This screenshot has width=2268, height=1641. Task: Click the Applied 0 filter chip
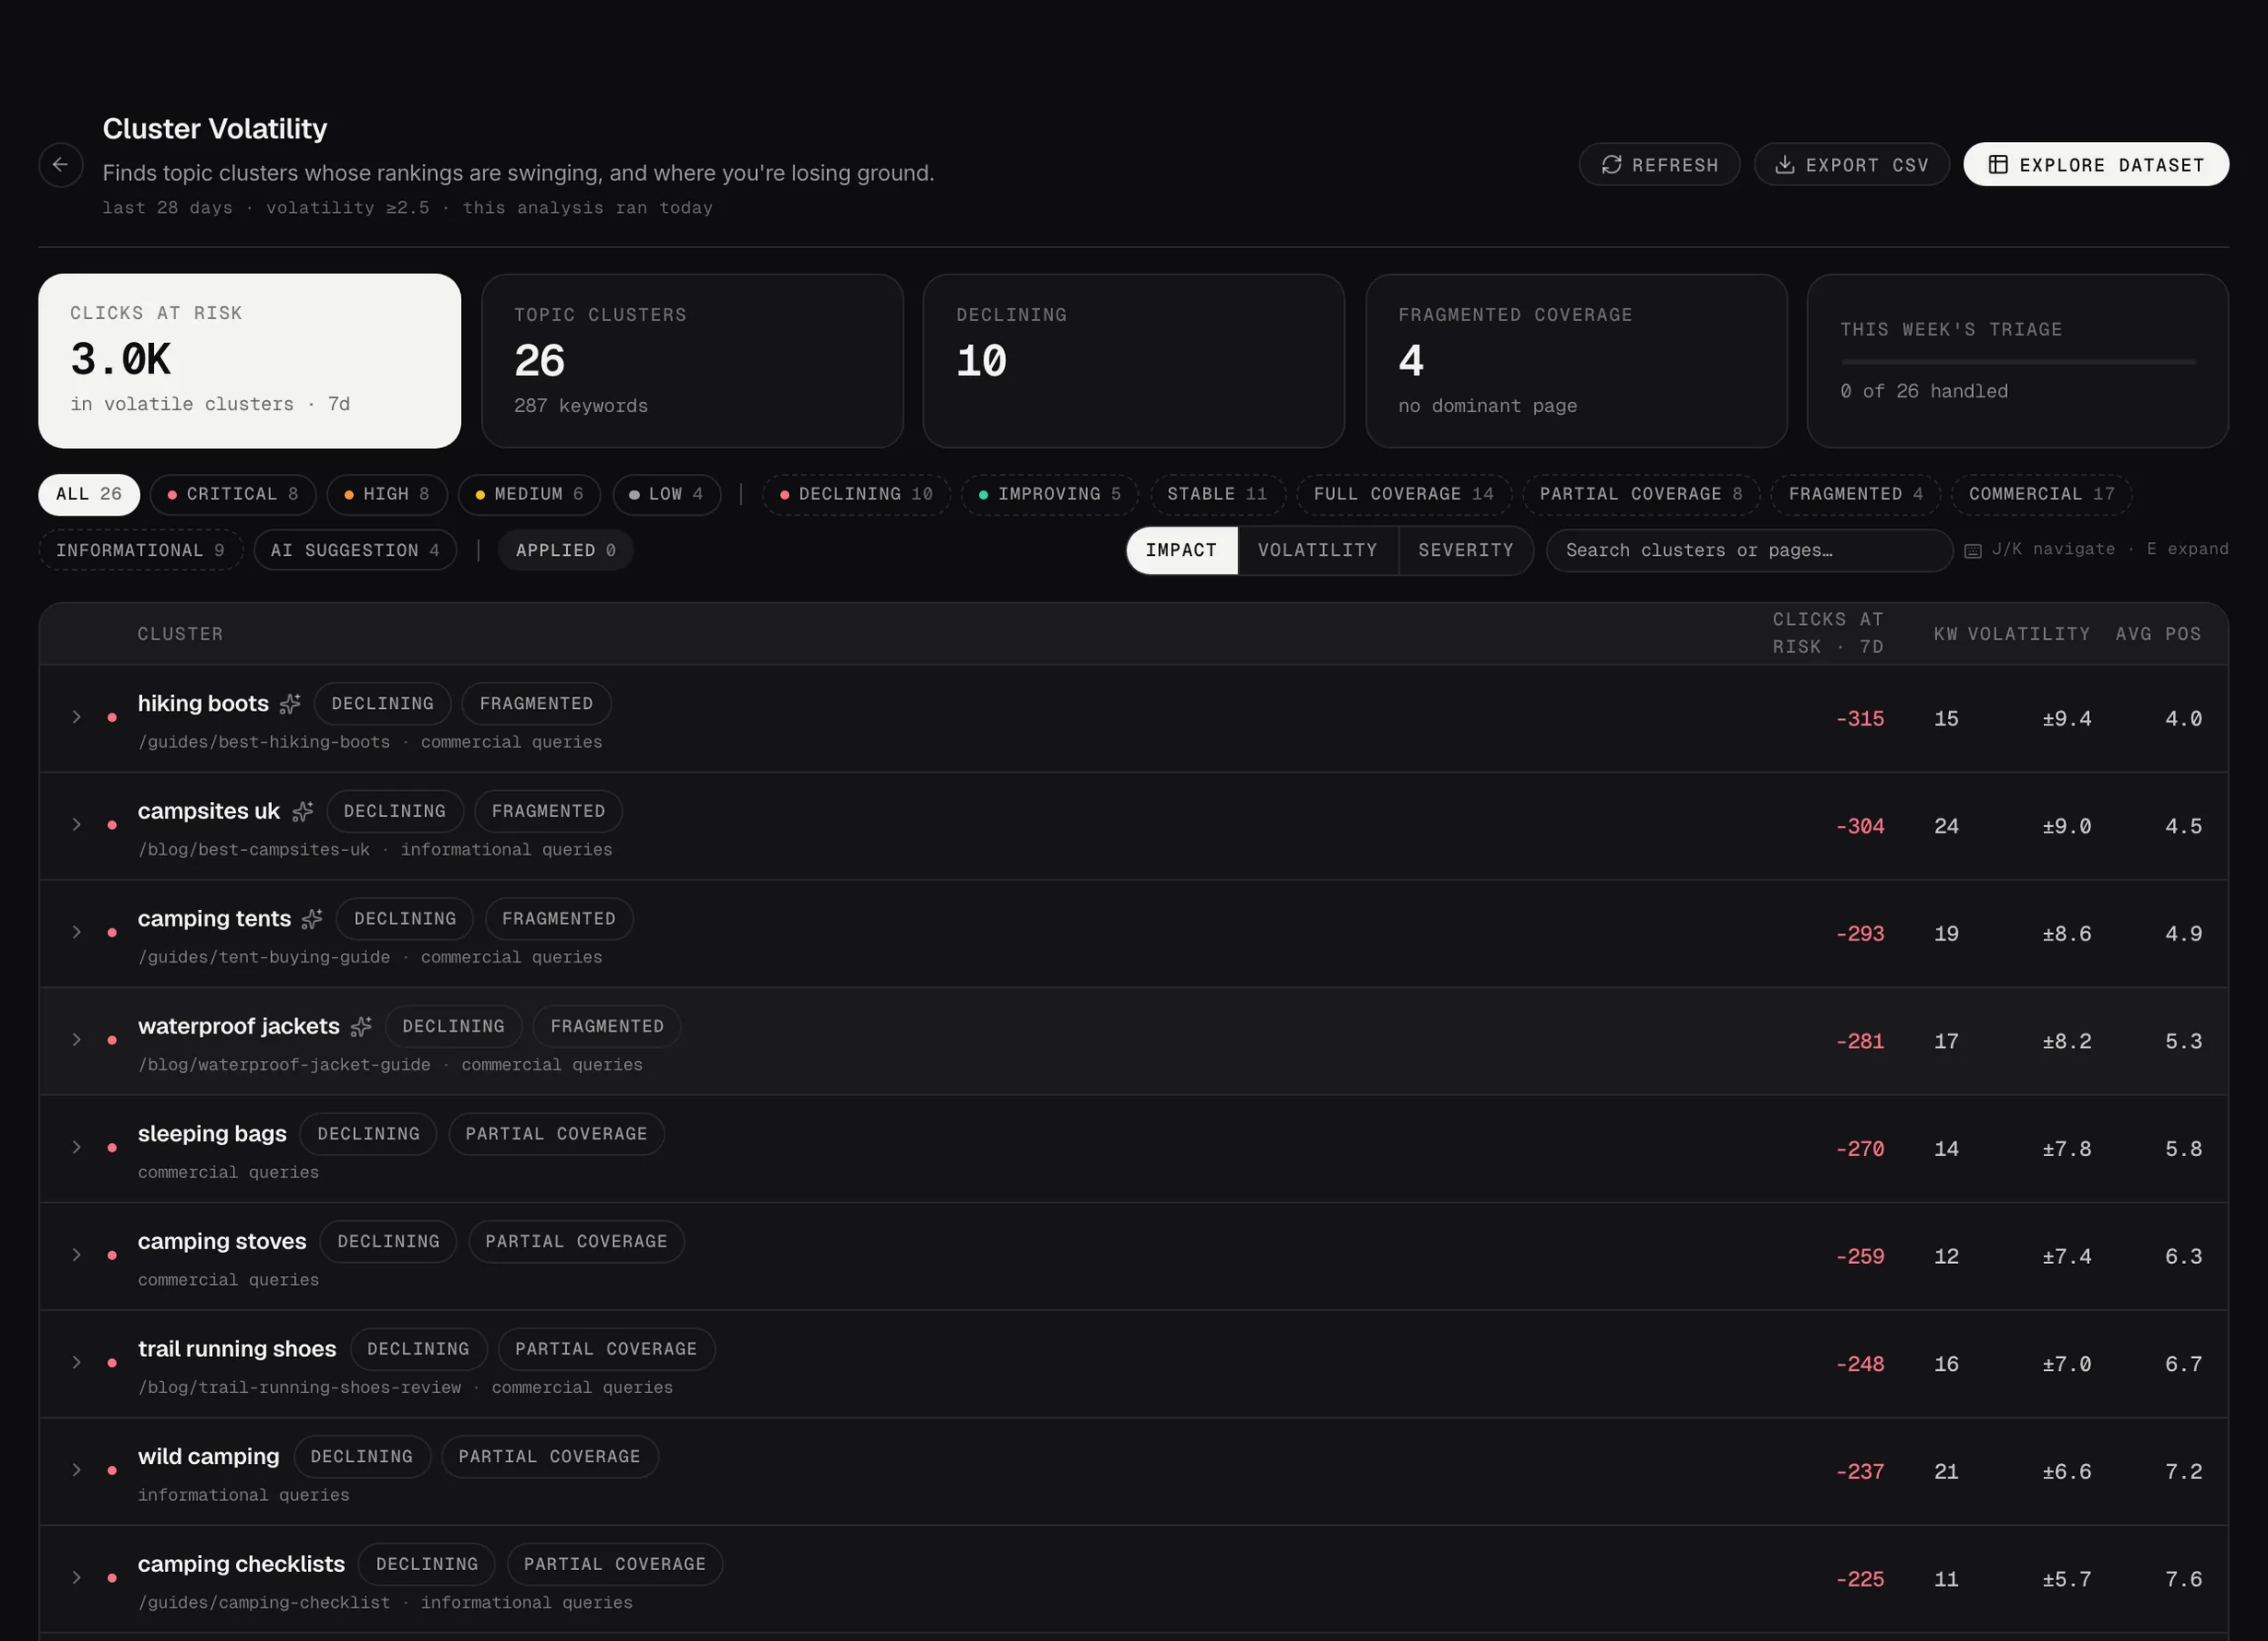pyautogui.click(x=566, y=550)
